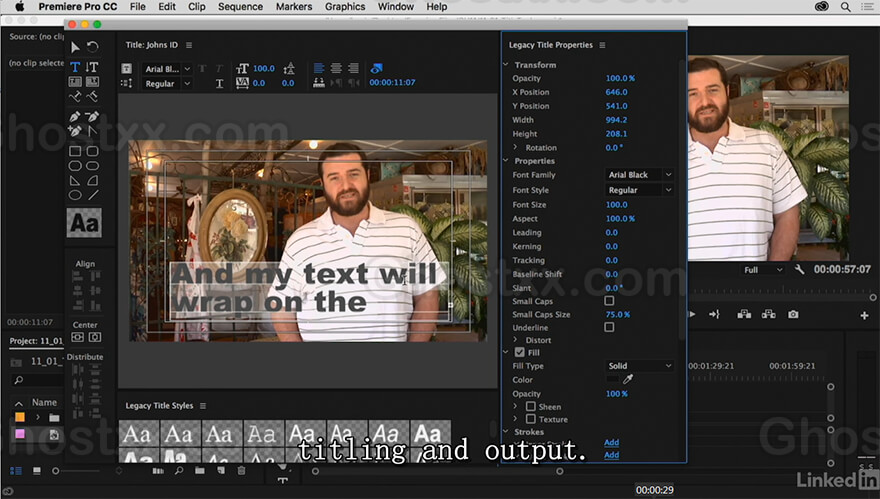Viewport: 880px width, 499px height.
Task: Enable the Texture checkbox
Action: pyautogui.click(x=530, y=419)
